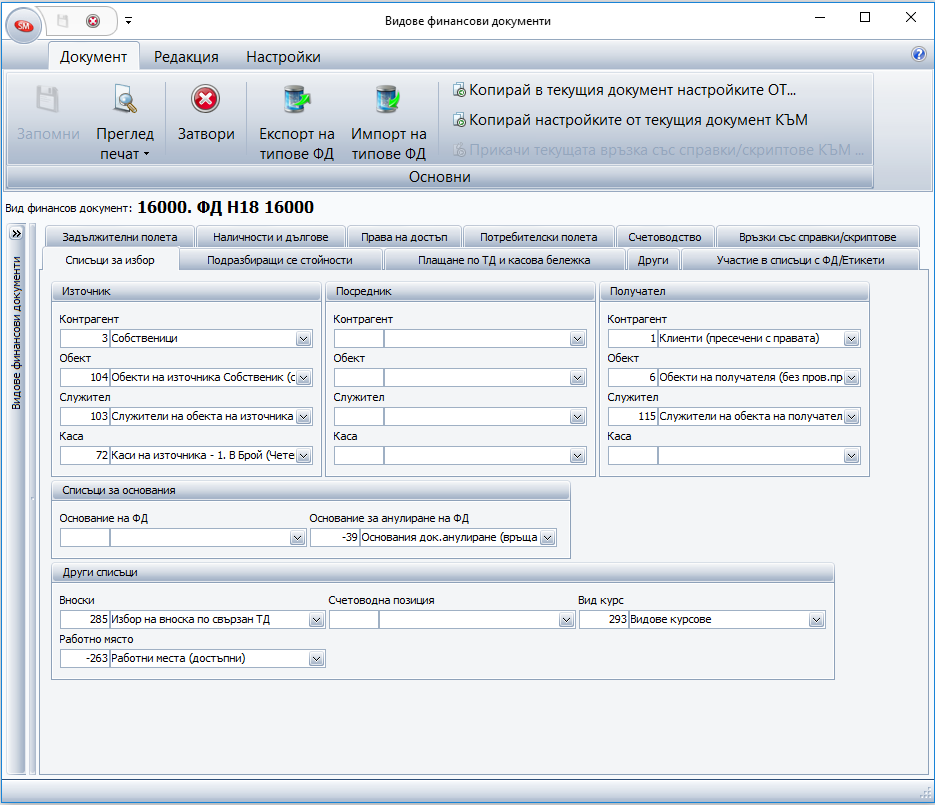Expand the Видове финансови документи side panel
This screenshot has width=935, height=805.
click(x=16, y=233)
